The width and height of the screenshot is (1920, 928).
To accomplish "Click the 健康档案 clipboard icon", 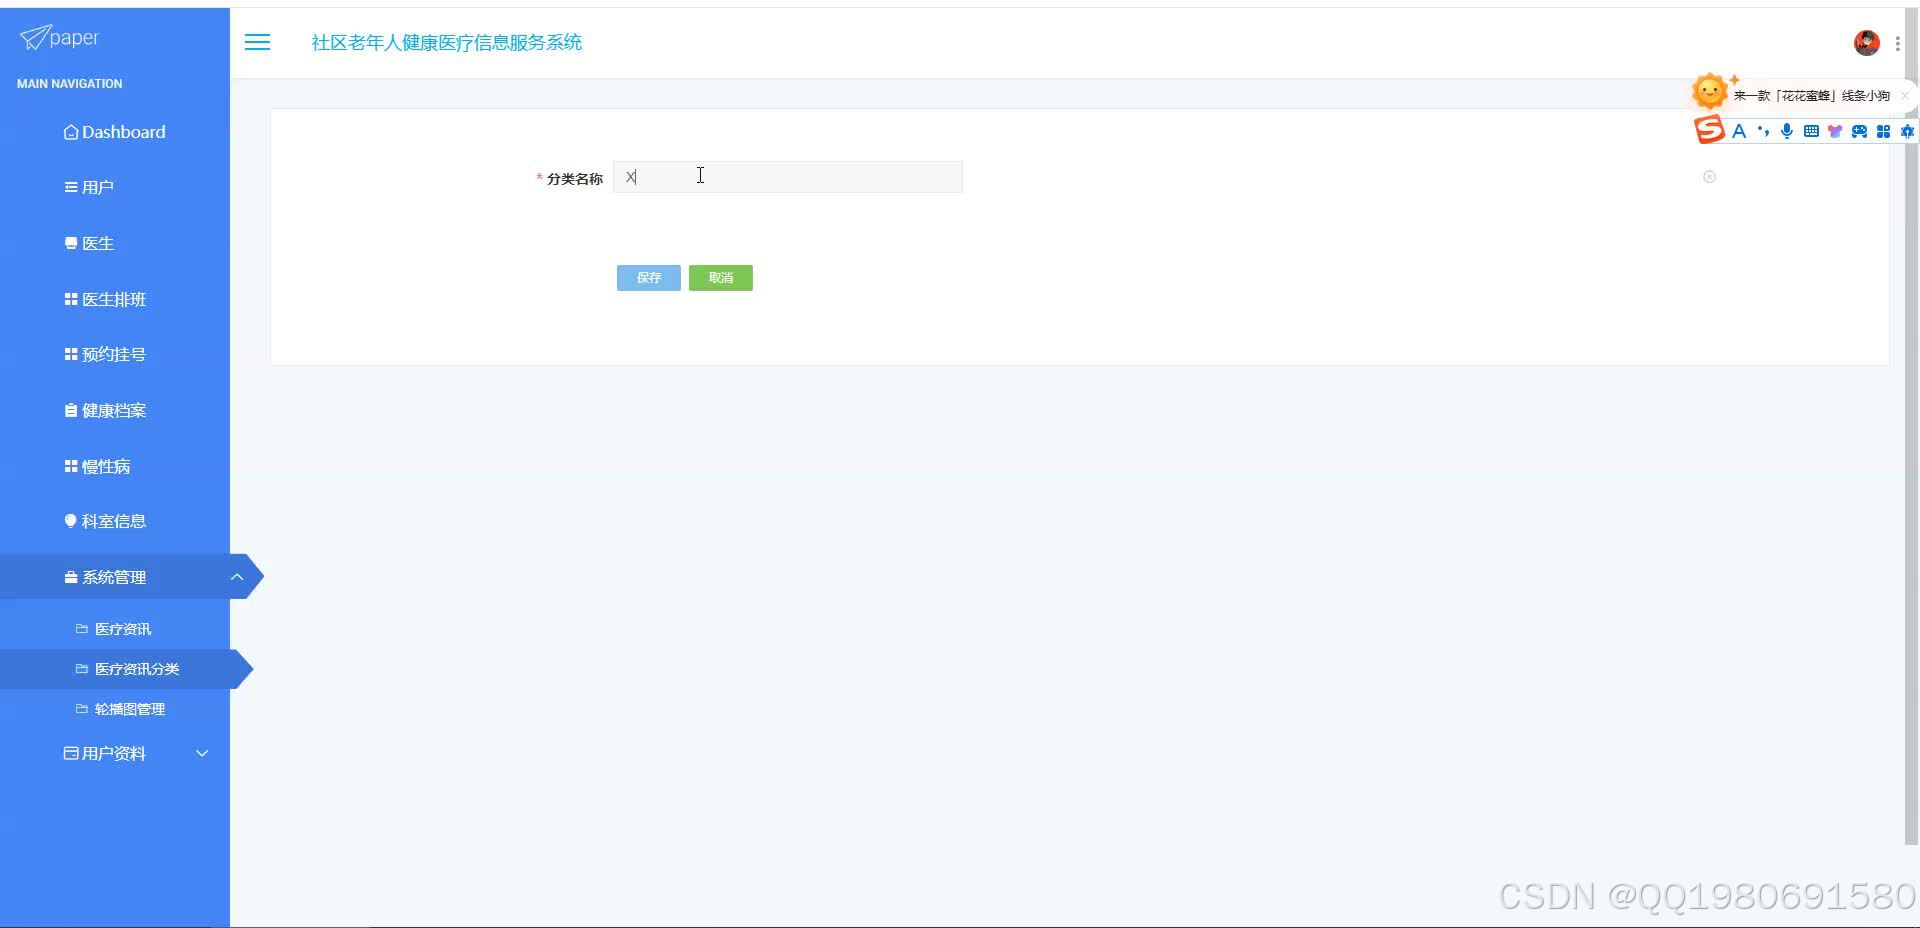I will (70, 410).
